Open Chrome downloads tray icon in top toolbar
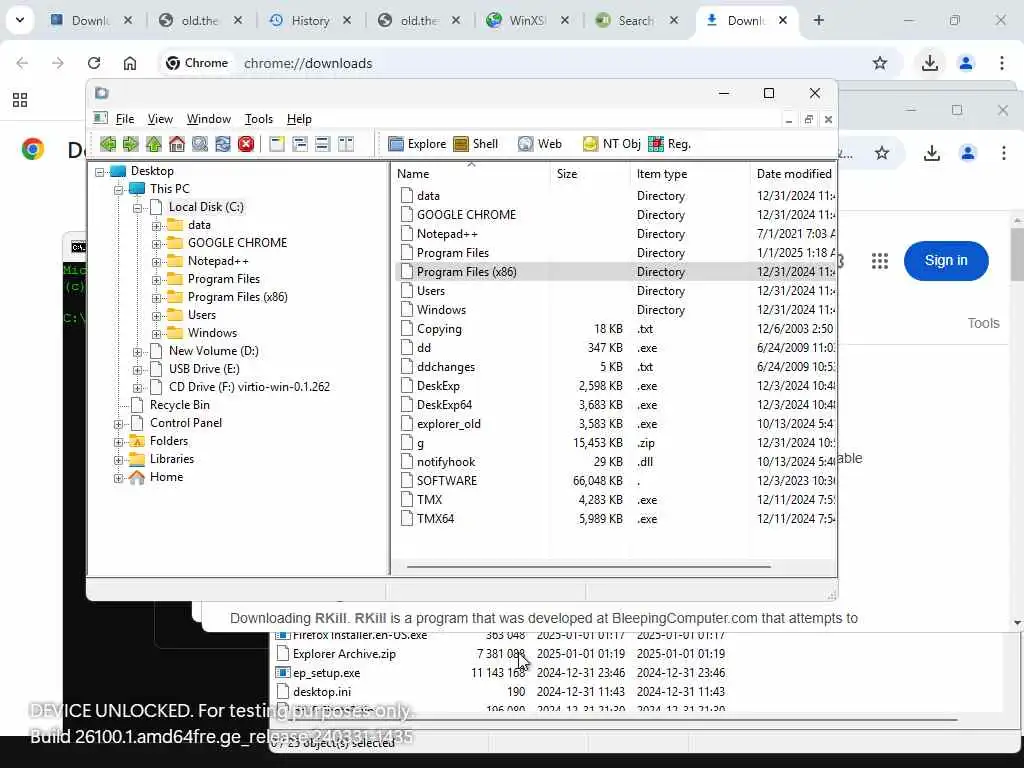 point(930,63)
